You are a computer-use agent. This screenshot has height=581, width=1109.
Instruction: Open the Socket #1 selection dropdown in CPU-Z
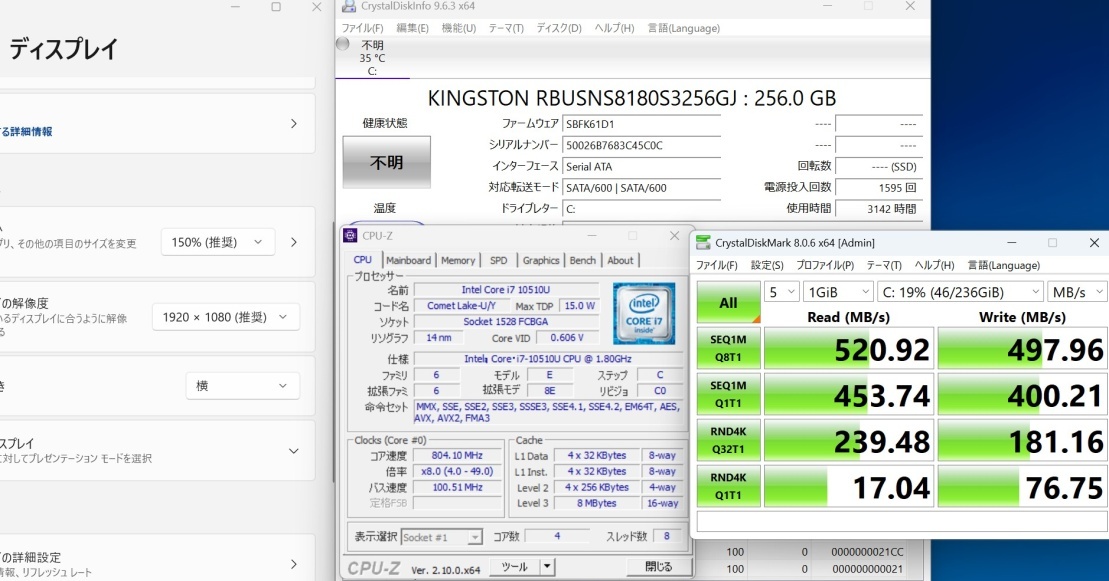442,537
